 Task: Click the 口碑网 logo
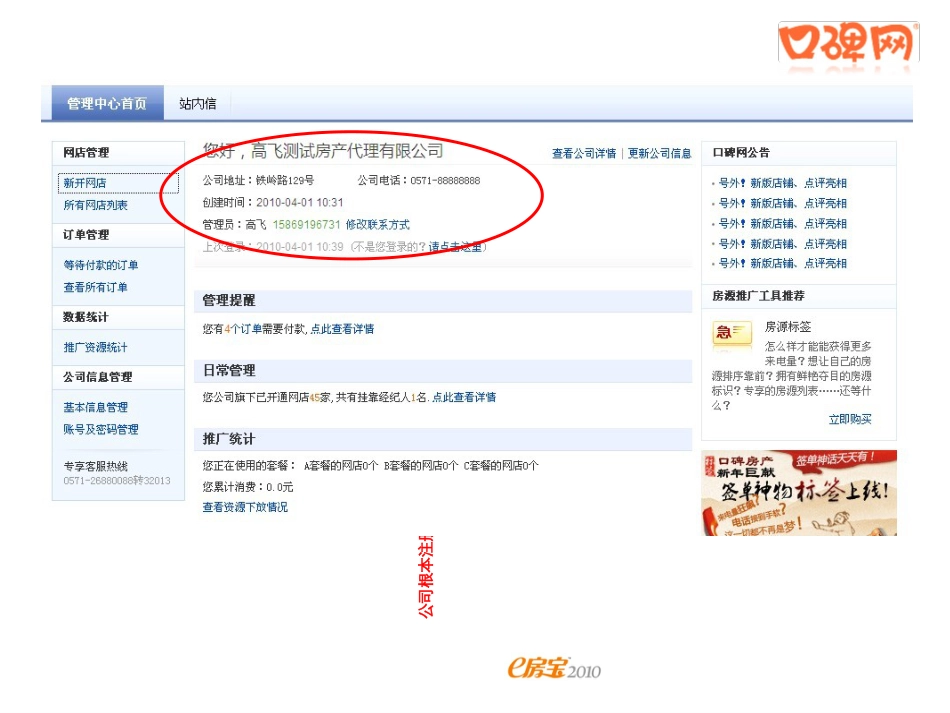click(848, 42)
